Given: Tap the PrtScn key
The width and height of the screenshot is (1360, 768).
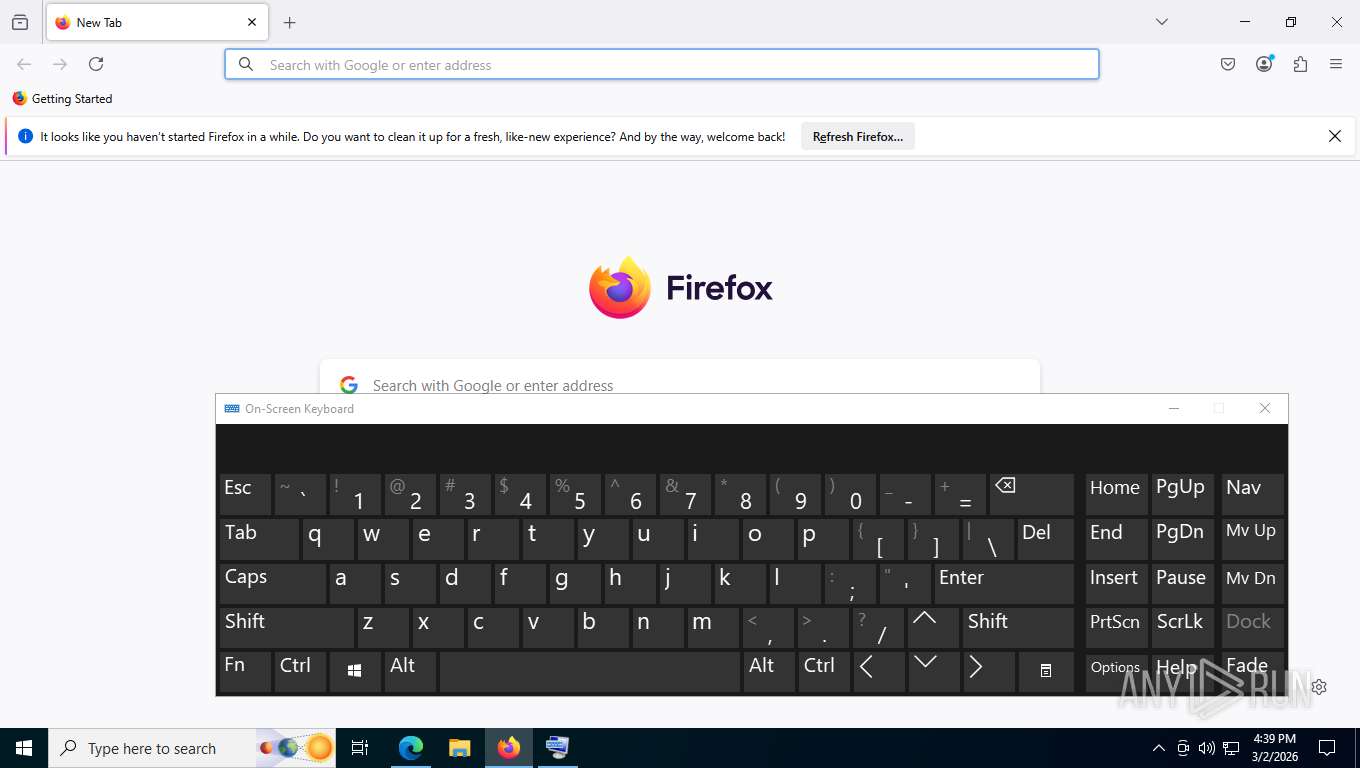Looking at the screenshot, I should [x=1116, y=628].
